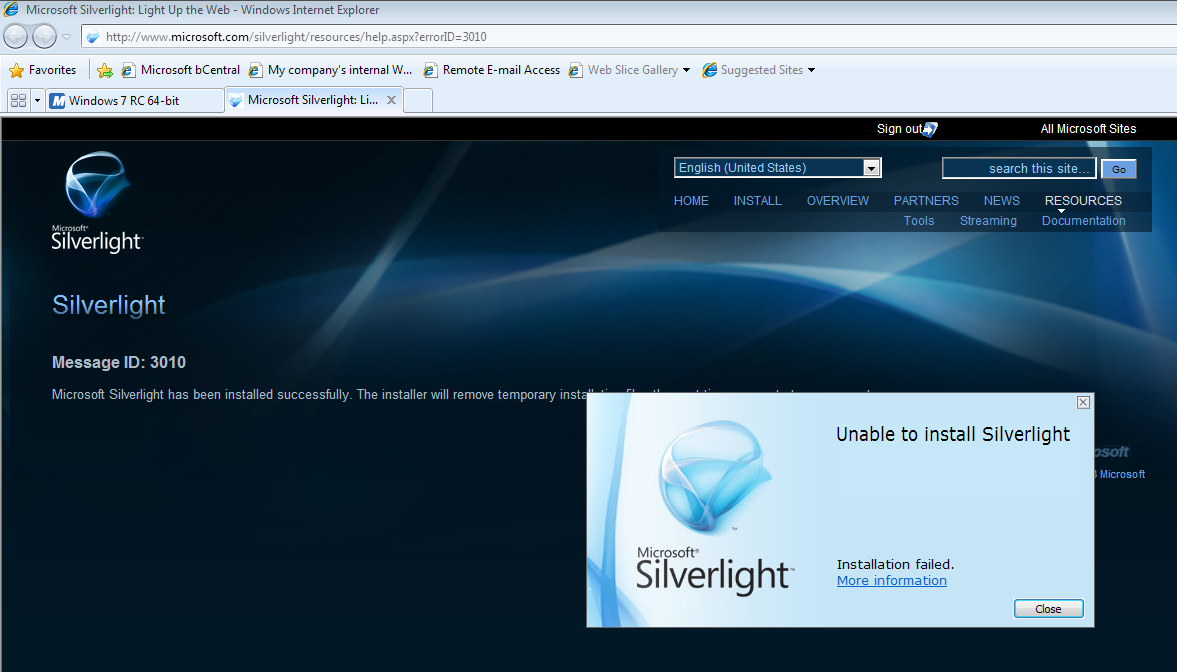Screen dimensions: 1177x672
Task: Click the Silverlight logo on the page
Action: 97,202
